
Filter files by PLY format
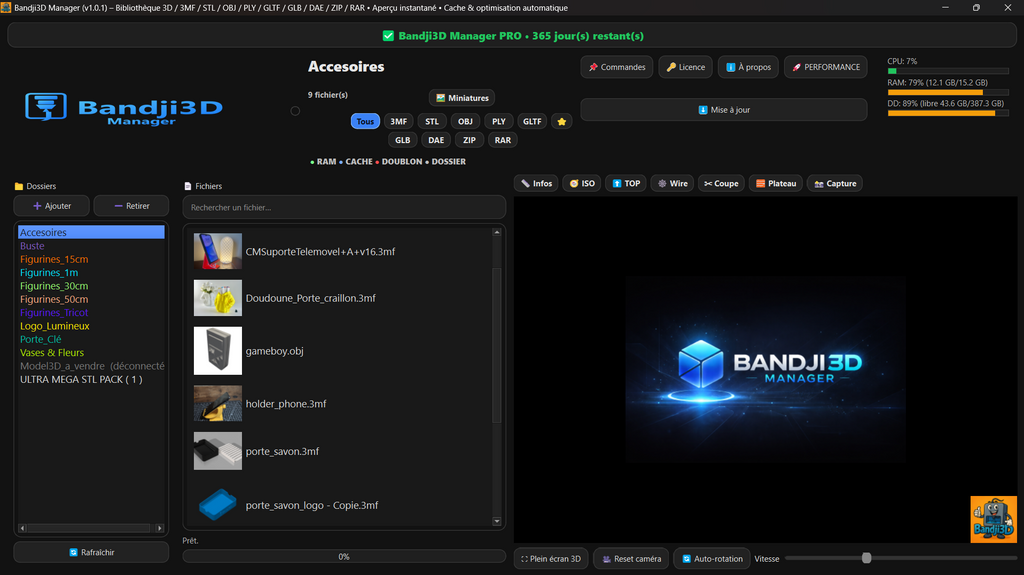498,122
